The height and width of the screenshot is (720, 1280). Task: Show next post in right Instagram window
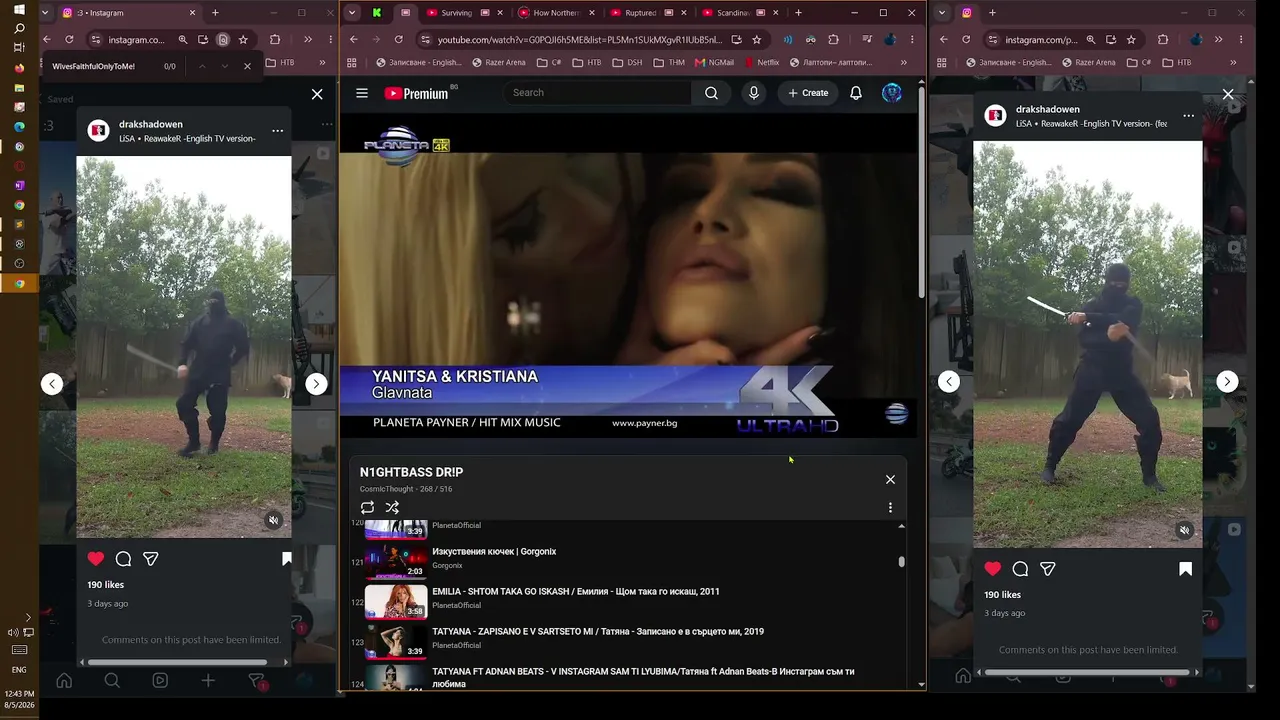[1227, 381]
